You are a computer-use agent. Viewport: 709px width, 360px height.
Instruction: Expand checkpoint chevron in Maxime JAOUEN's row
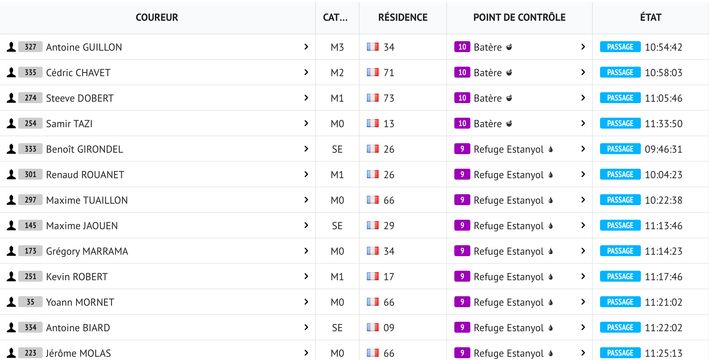[583, 225]
